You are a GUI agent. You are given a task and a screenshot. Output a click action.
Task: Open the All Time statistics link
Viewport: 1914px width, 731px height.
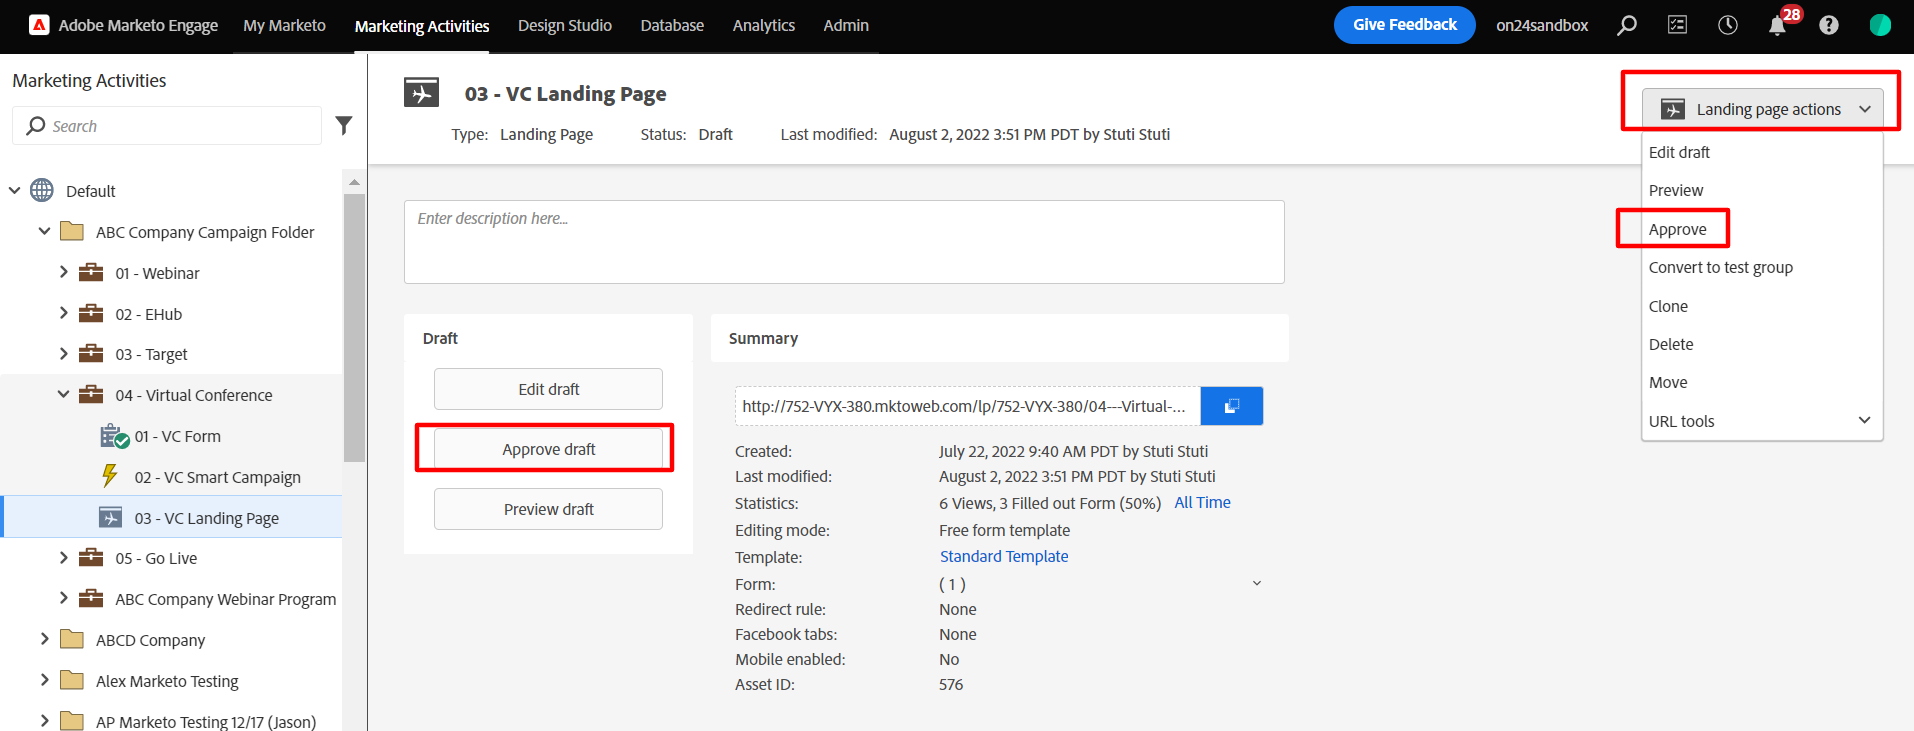[1202, 502]
